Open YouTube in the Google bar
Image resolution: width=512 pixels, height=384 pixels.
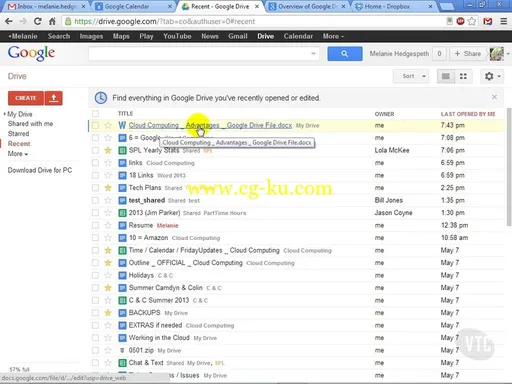click(177, 36)
